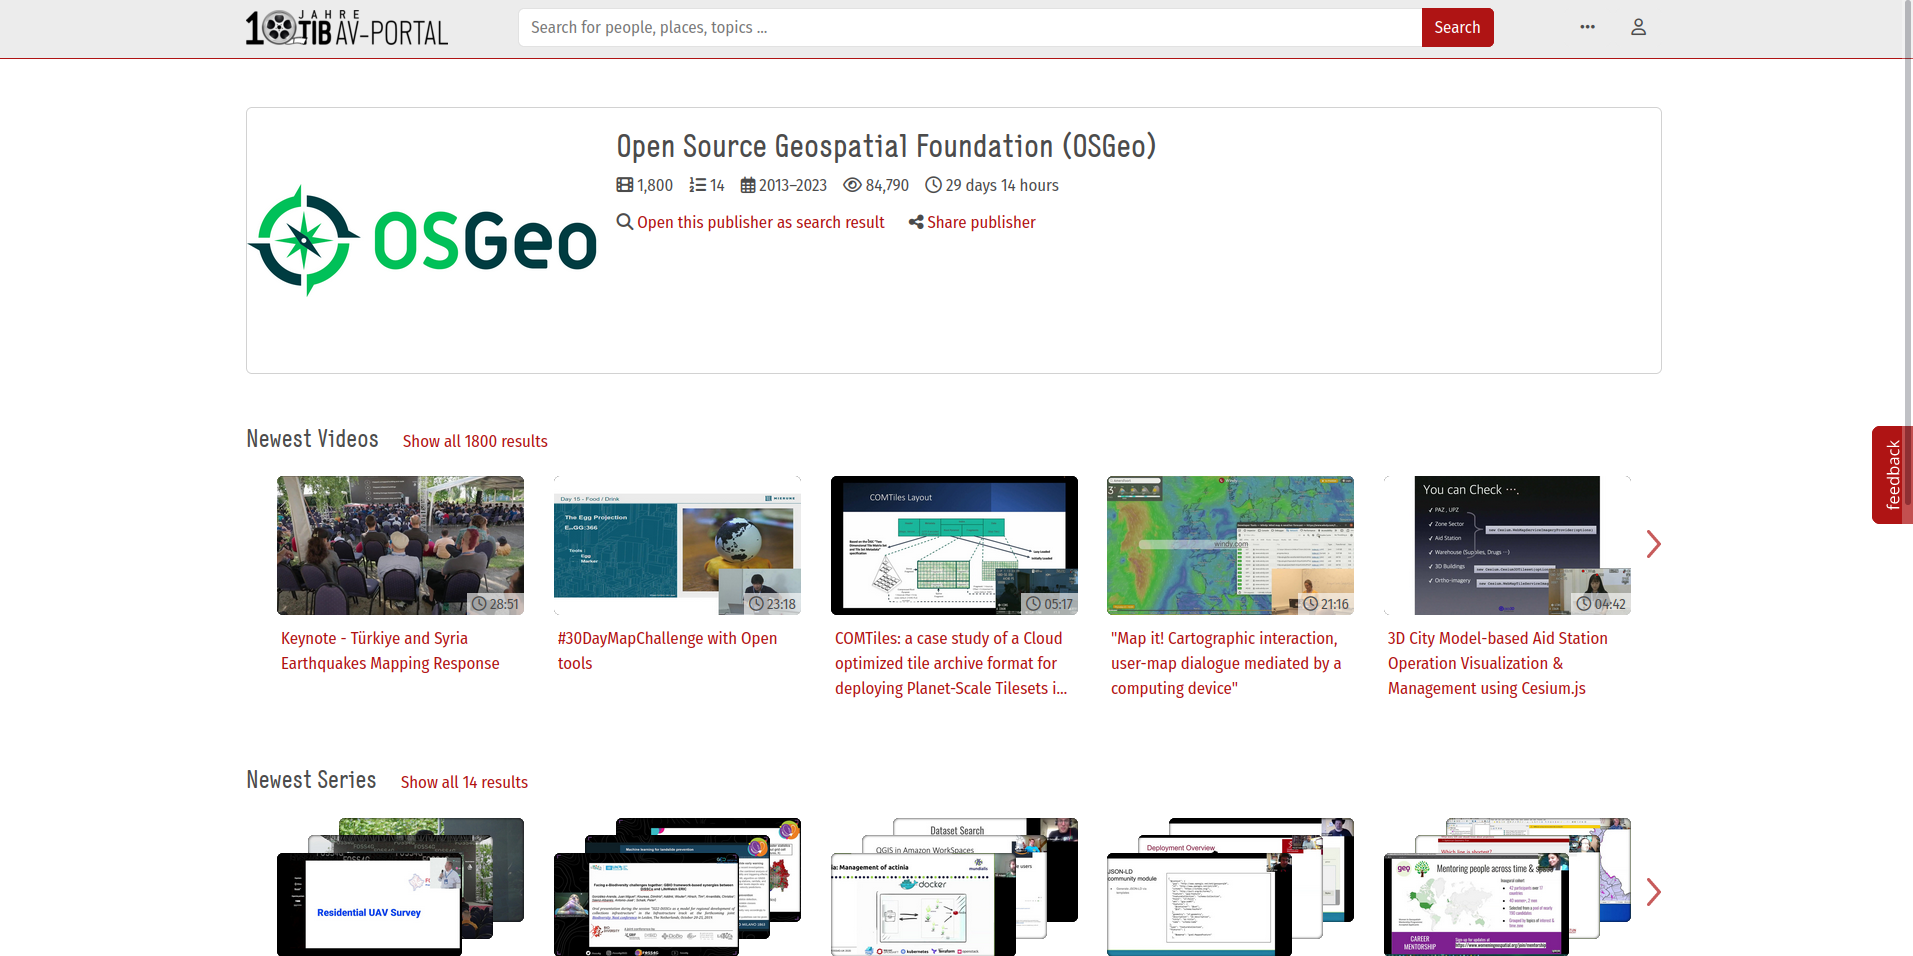1913x956 pixels.
Task: Click the film reel icon showing 1,800 videos
Action: click(x=624, y=185)
